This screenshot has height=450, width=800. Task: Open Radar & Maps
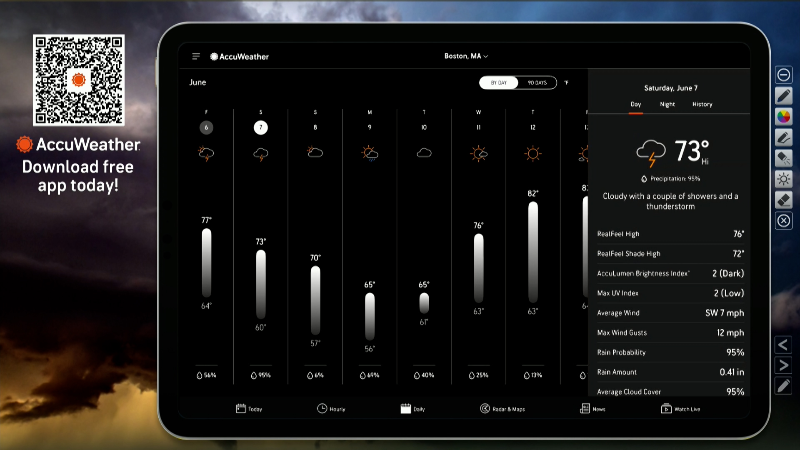(503, 409)
